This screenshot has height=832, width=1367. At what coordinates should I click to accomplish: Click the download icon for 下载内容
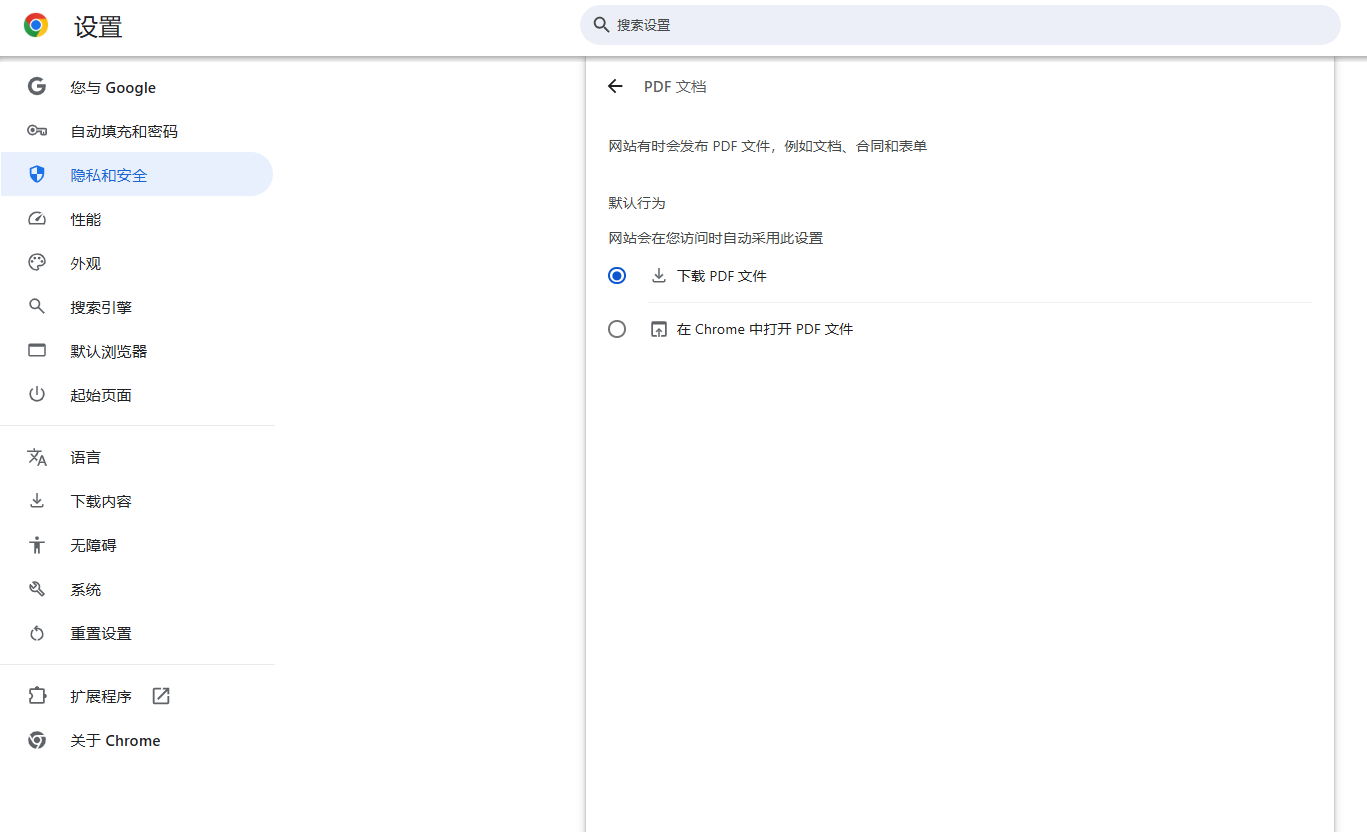(x=37, y=501)
